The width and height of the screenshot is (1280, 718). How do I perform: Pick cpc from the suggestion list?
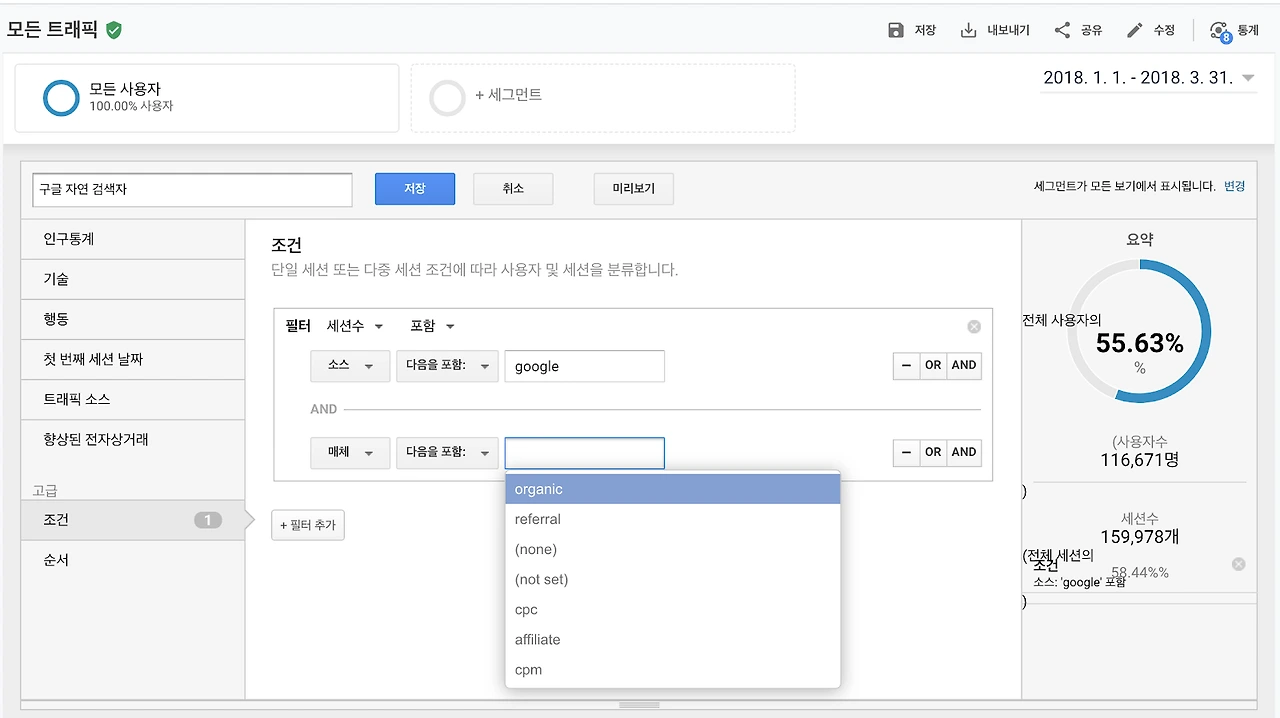(x=673, y=609)
